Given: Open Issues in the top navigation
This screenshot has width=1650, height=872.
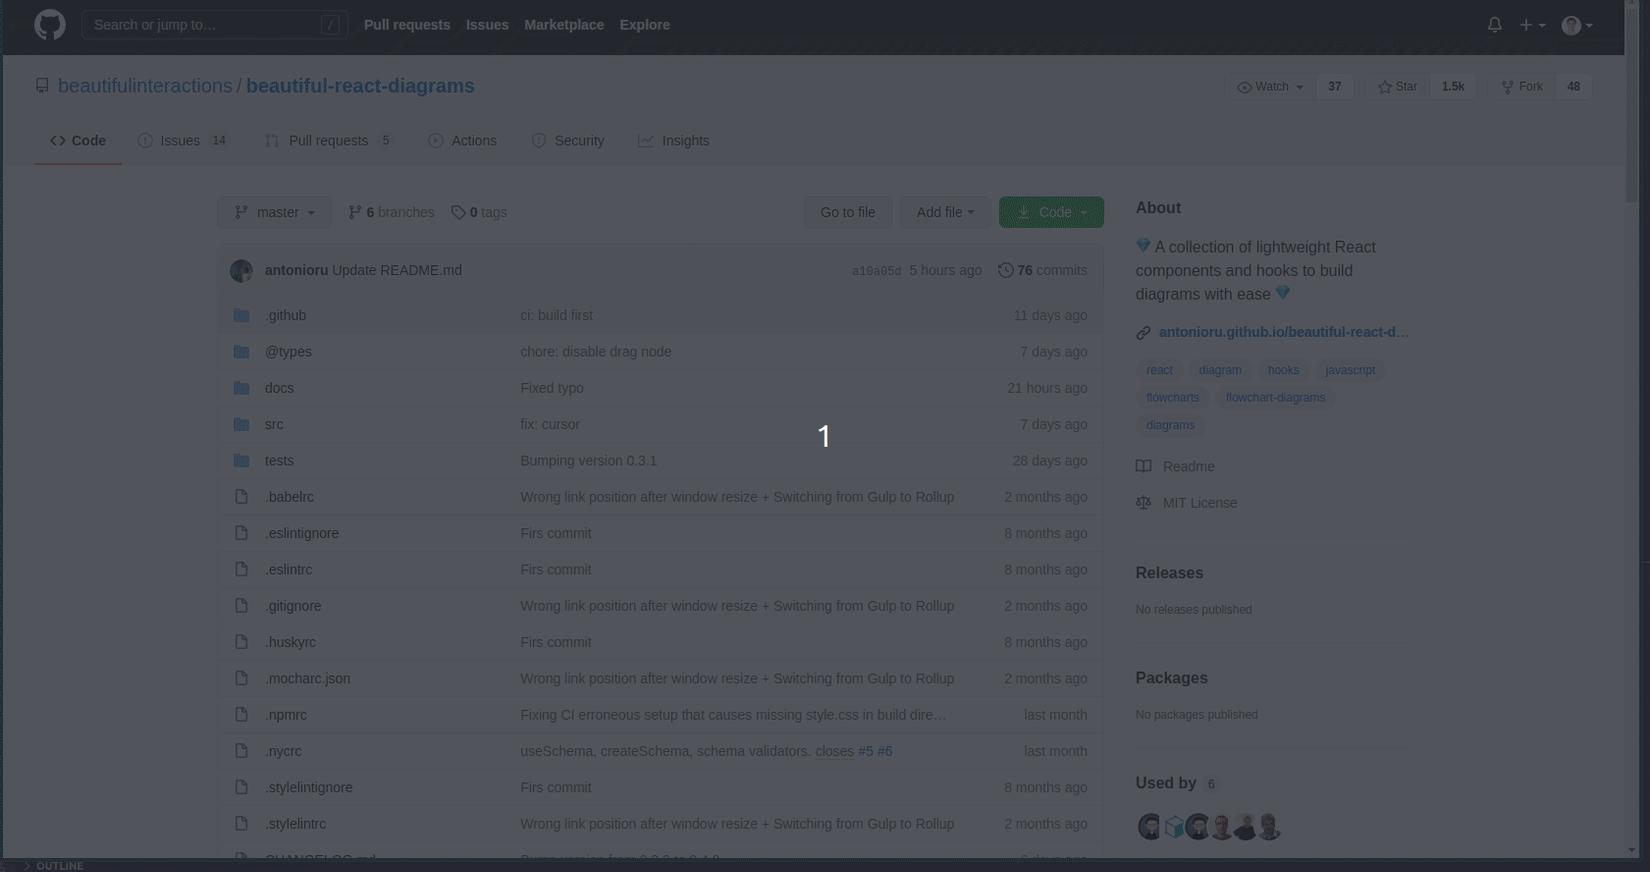Looking at the screenshot, I should pyautogui.click(x=487, y=25).
